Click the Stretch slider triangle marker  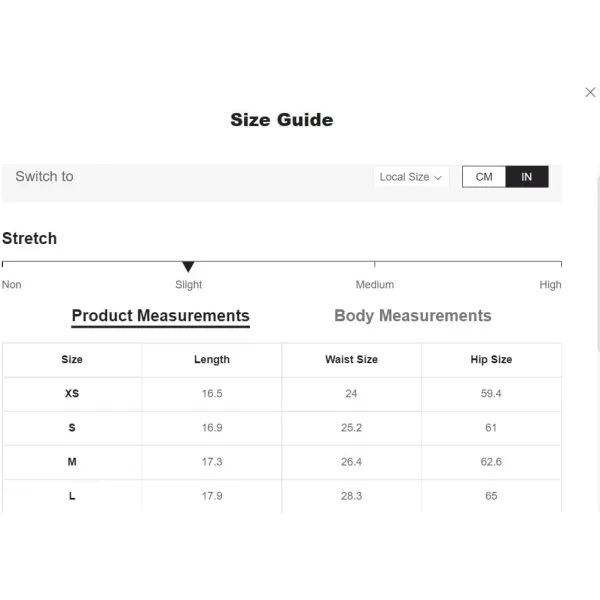pyautogui.click(x=188, y=267)
